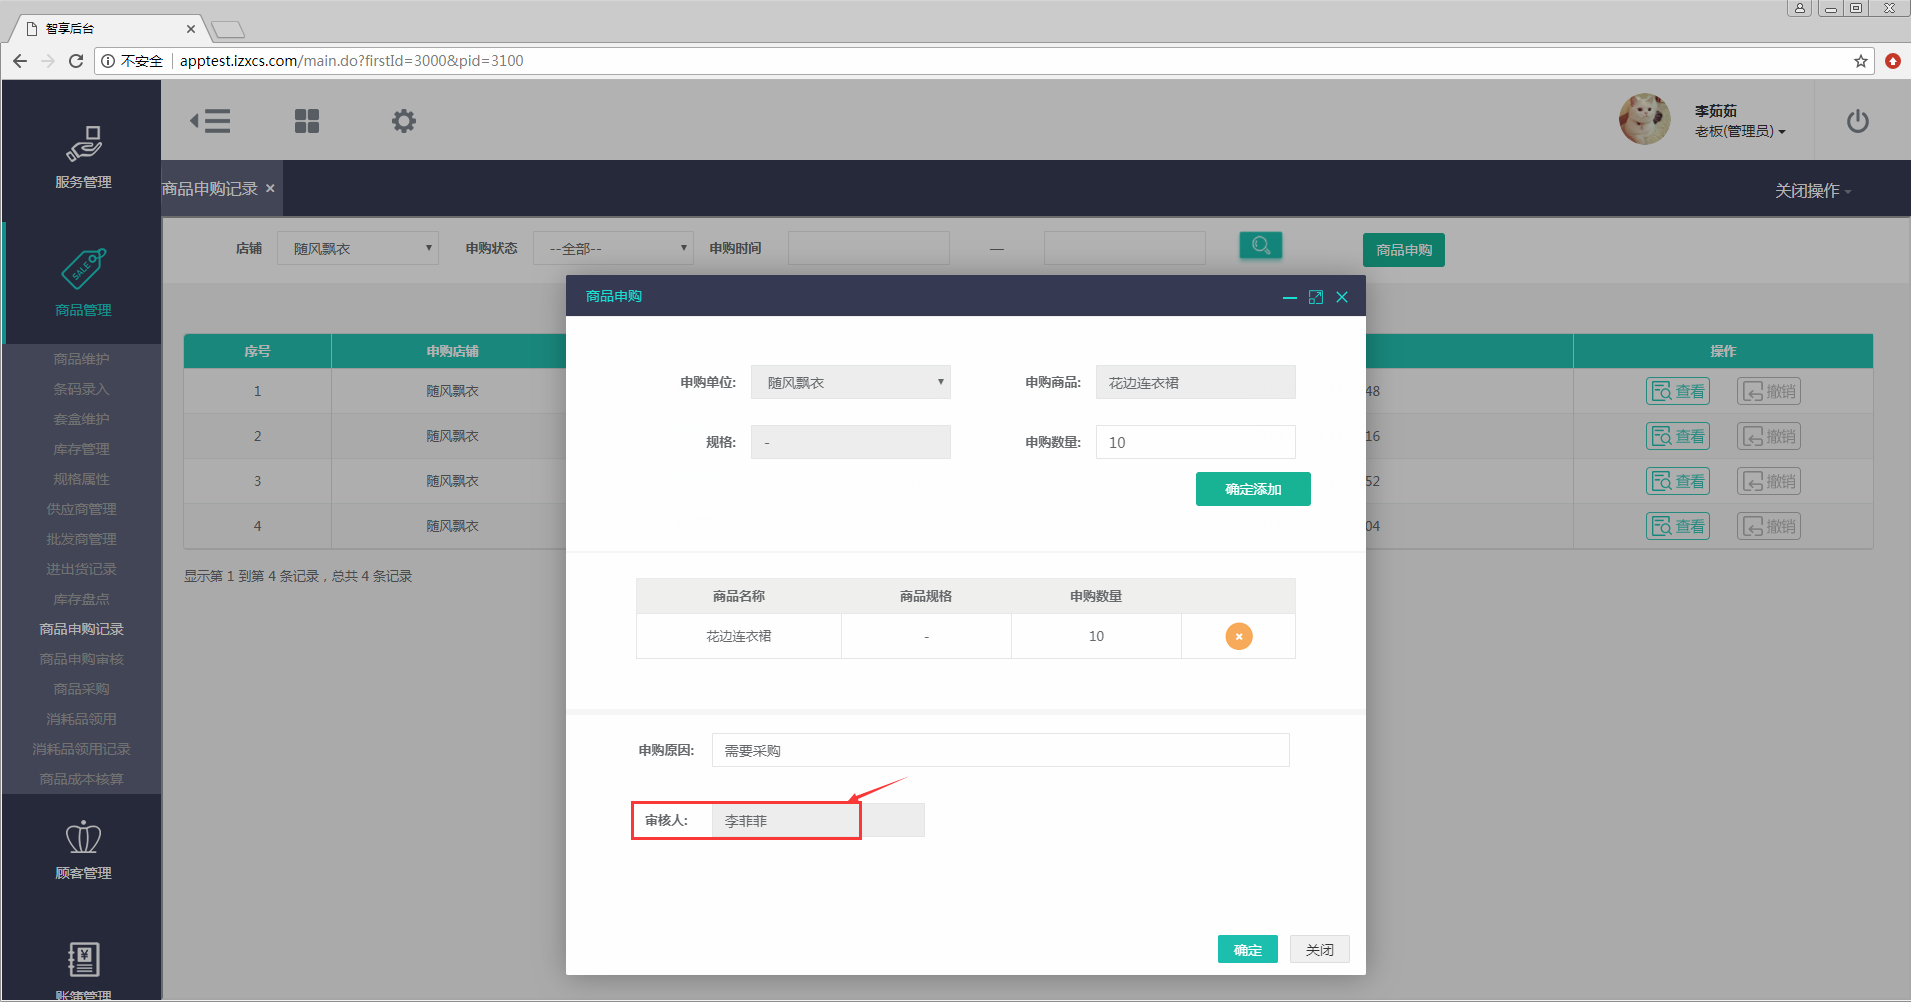Expand the 申购单位 dropdown in dialog
The image size is (1911, 1002).
pos(850,382)
